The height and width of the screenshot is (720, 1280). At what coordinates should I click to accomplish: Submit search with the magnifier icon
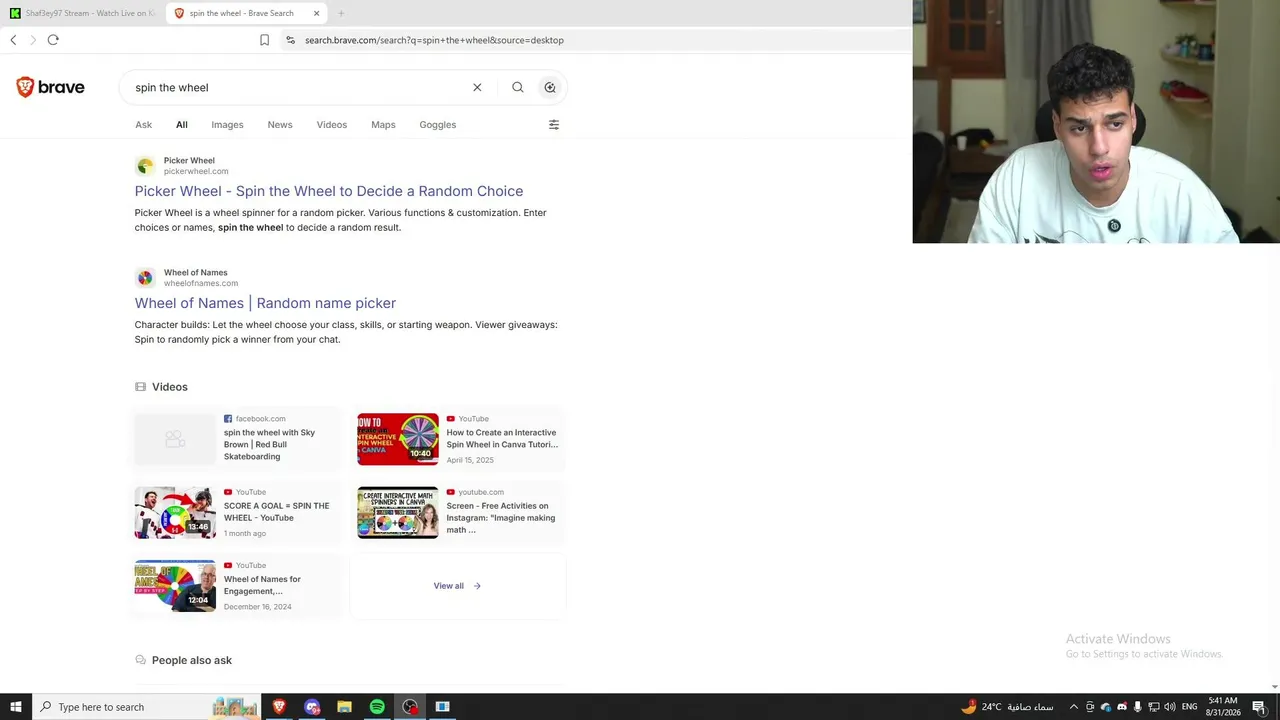[518, 87]
